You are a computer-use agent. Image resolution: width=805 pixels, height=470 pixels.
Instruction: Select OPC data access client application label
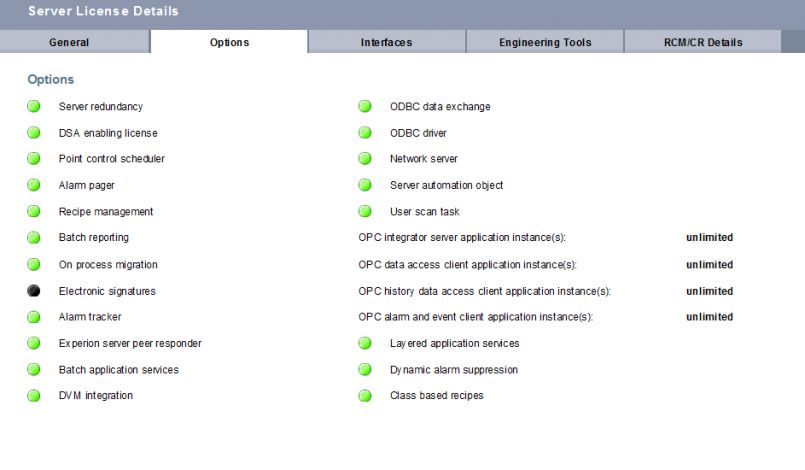point(468,264)
